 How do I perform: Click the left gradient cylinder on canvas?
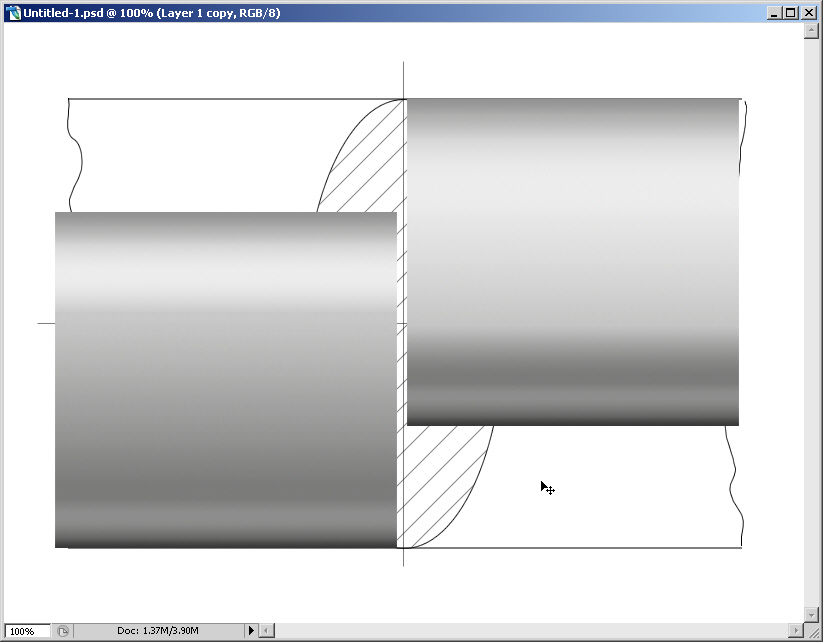pos(226,380)
